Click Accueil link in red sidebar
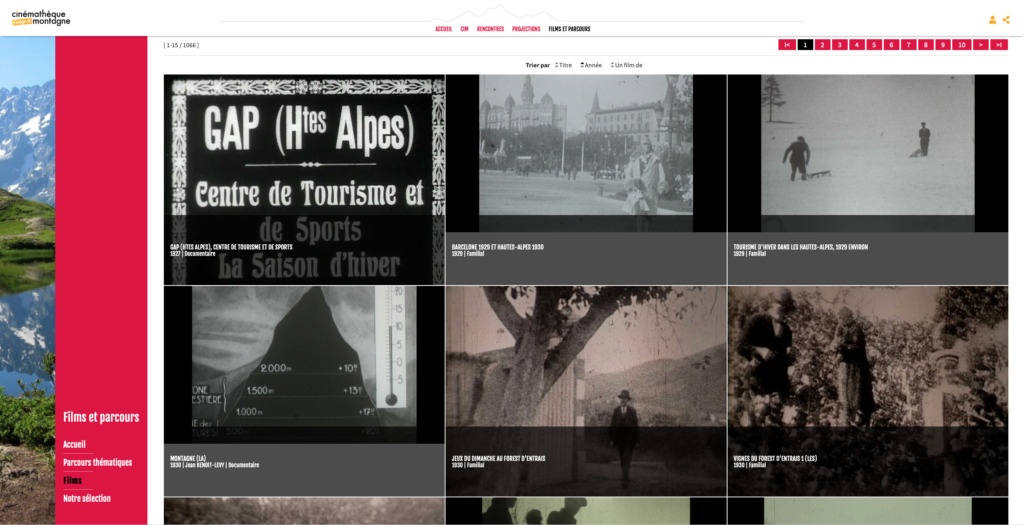1024x525 pixels. pos(74,445)
